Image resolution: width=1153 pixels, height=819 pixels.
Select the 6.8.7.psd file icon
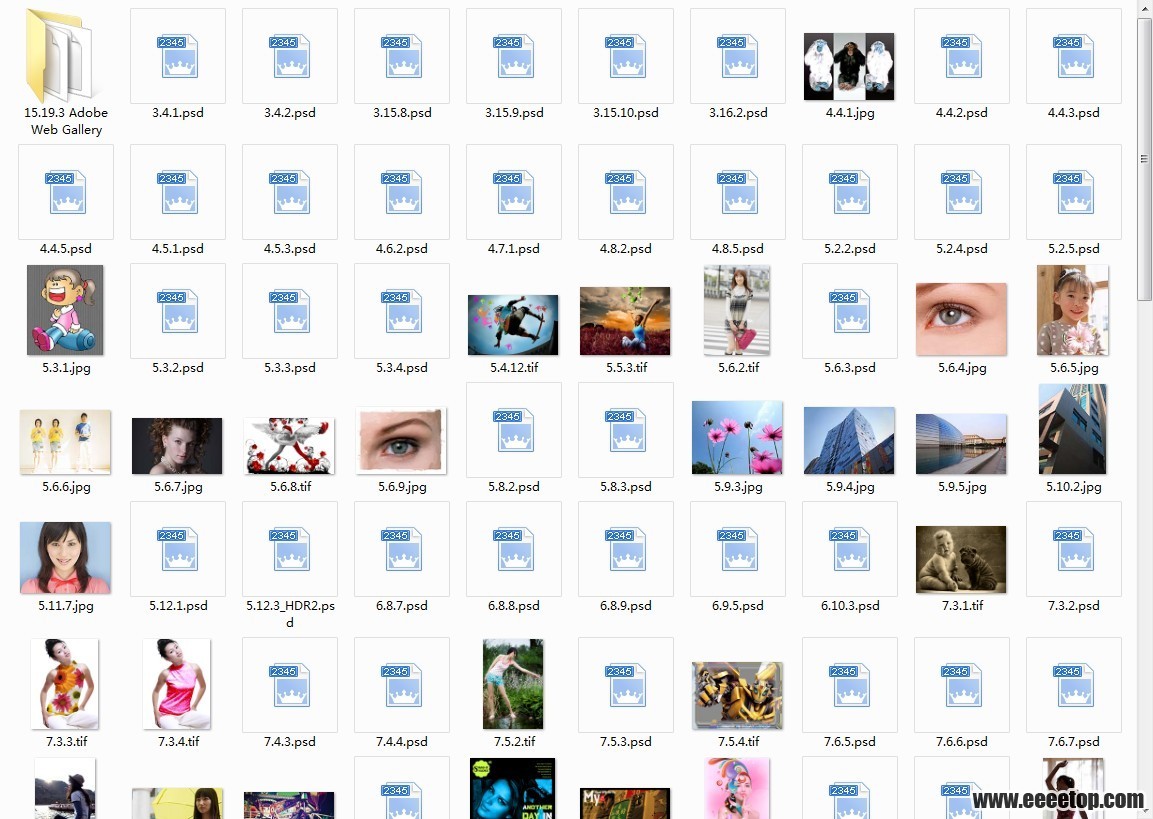tap(401, 549)
